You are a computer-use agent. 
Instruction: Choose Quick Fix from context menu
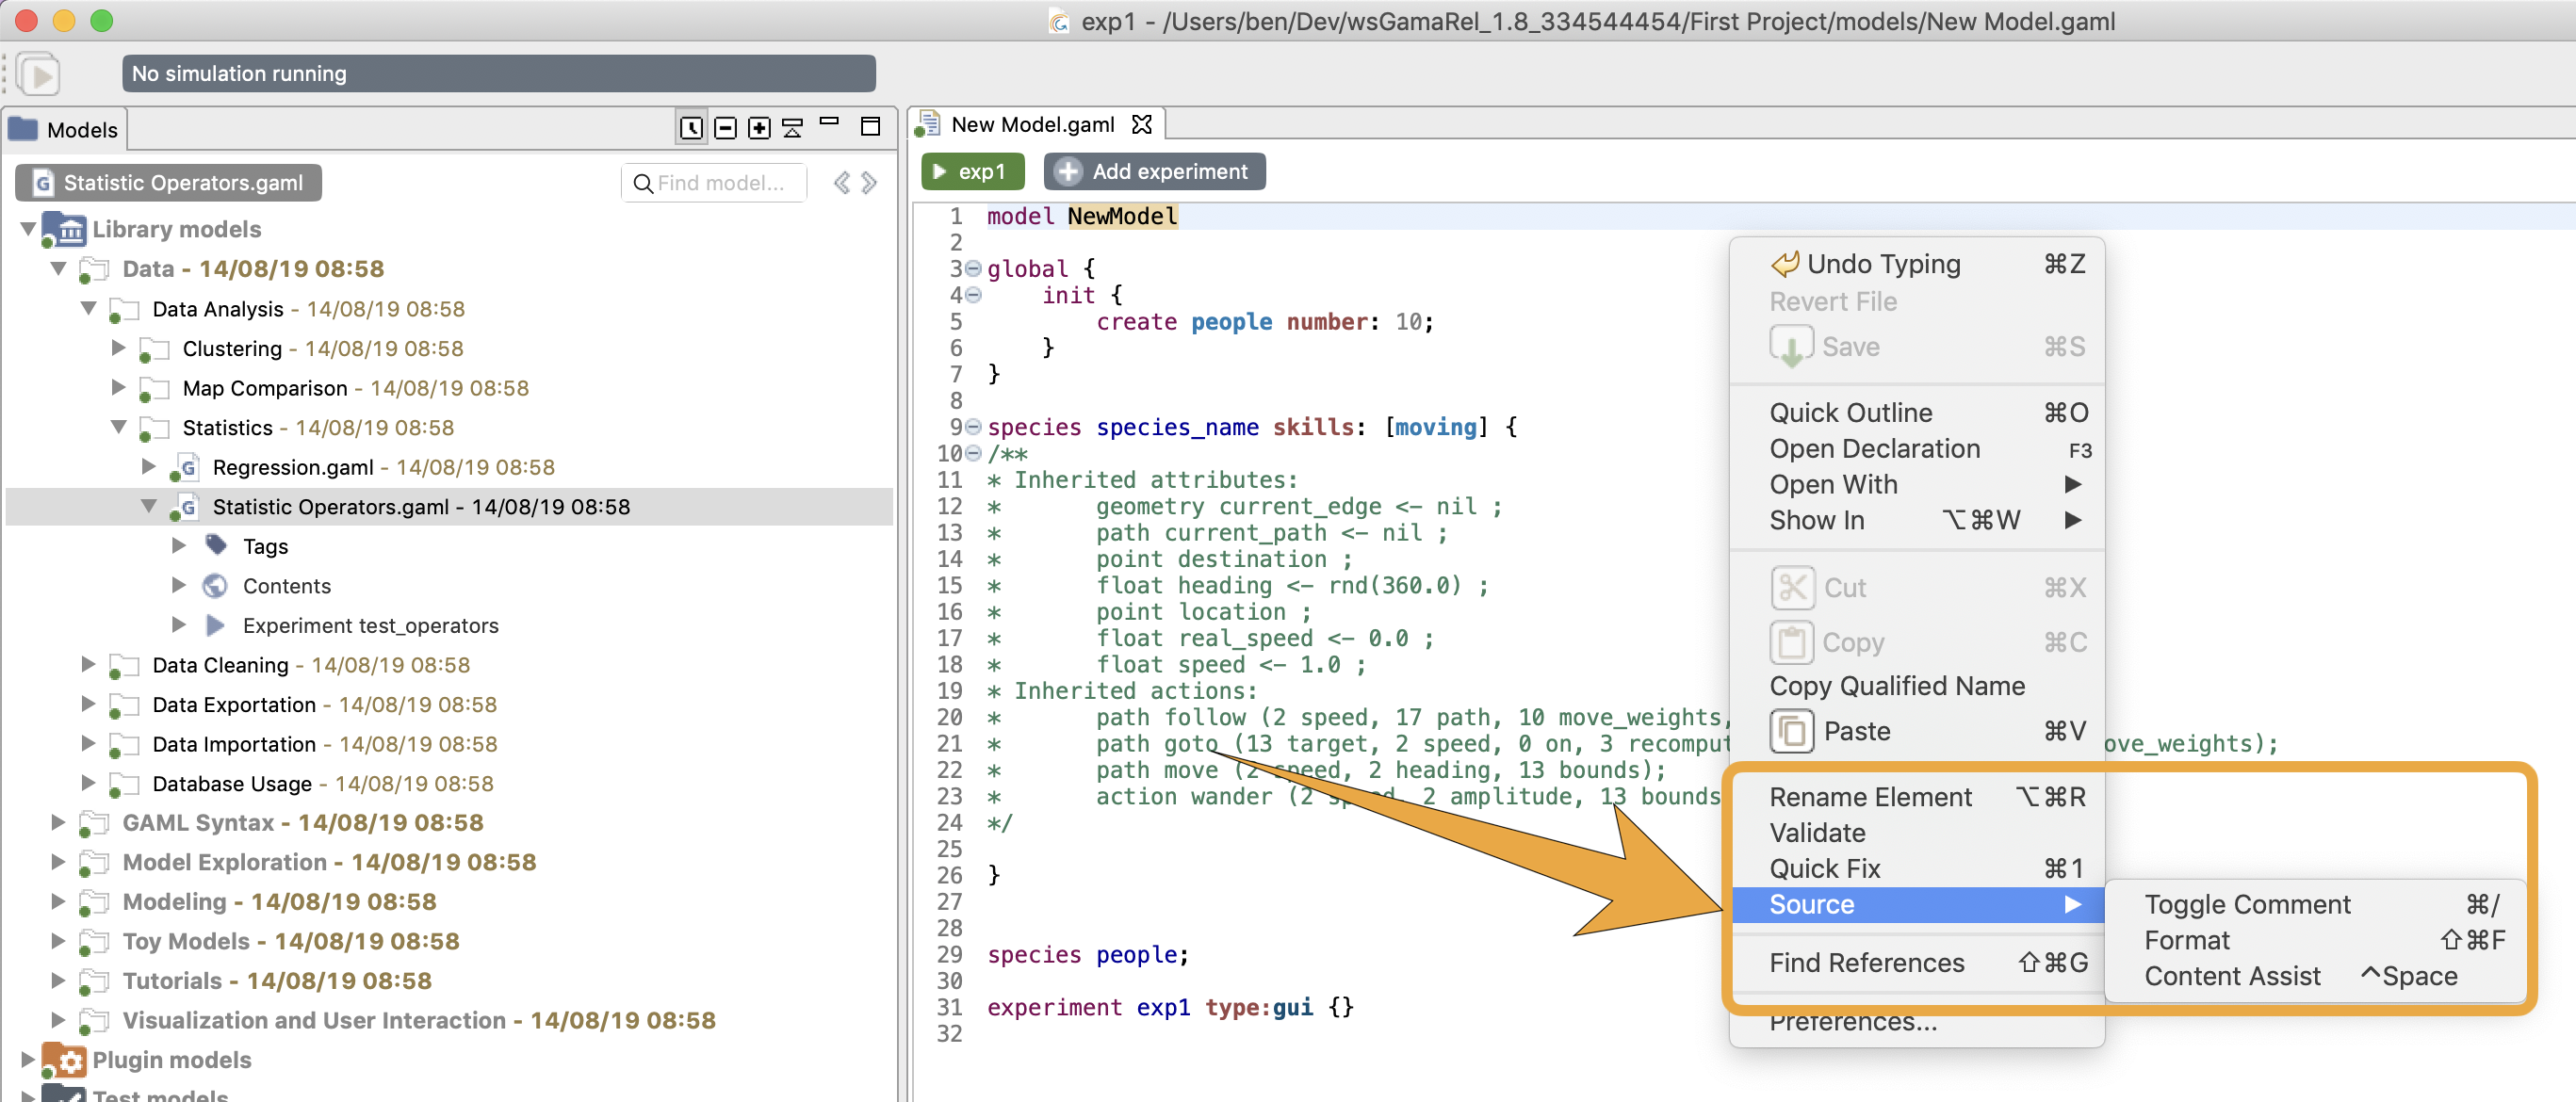[1918, 869]
